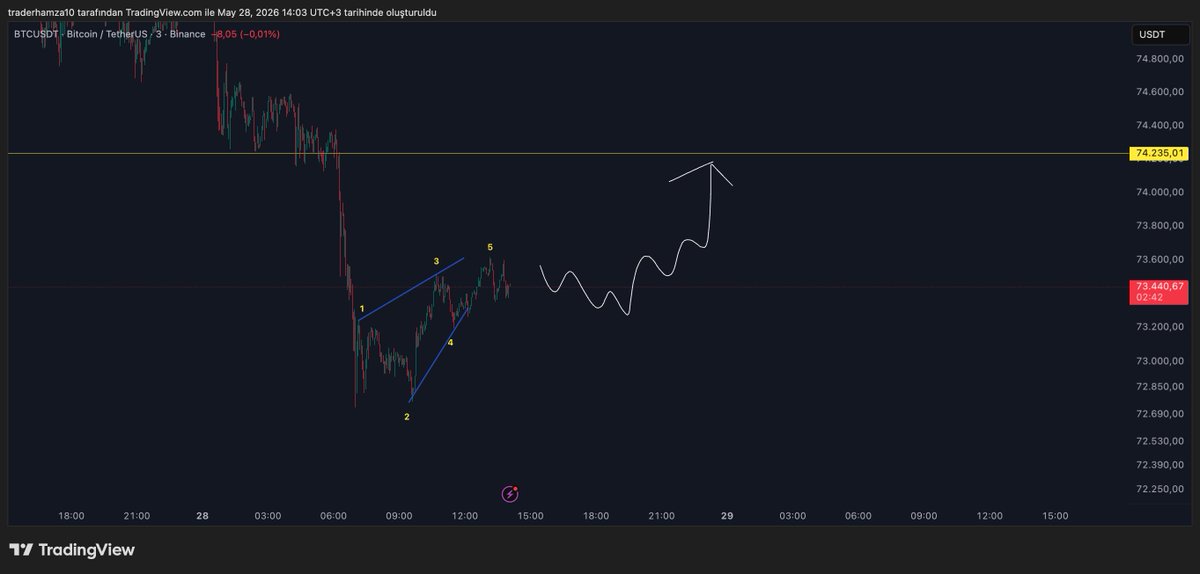Viewport: 1200px width, 574px height.
Task: Click the 73.000,00 price axis label
Action: [x=1160, y=361]
